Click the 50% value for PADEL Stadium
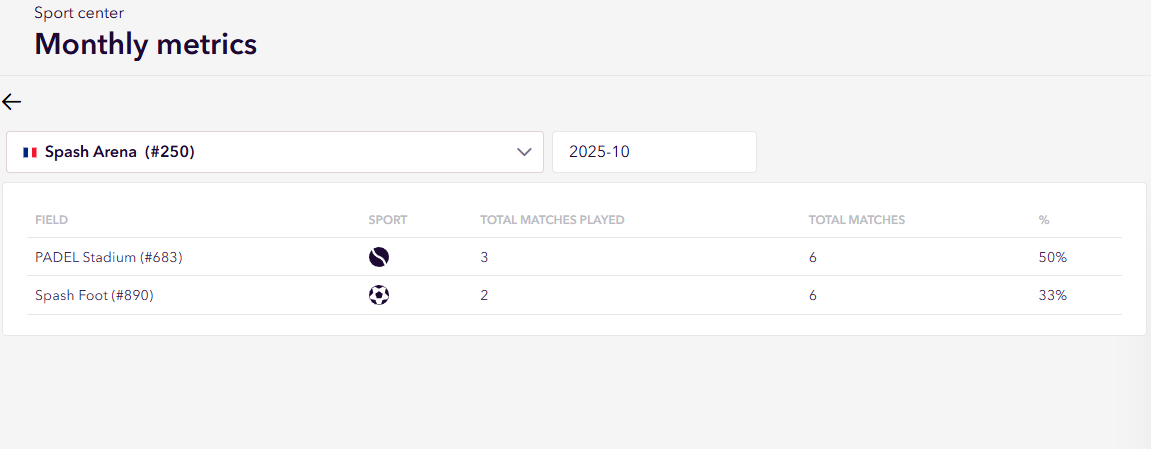This screenshot has width=1151, height=449. (1053, 257)
